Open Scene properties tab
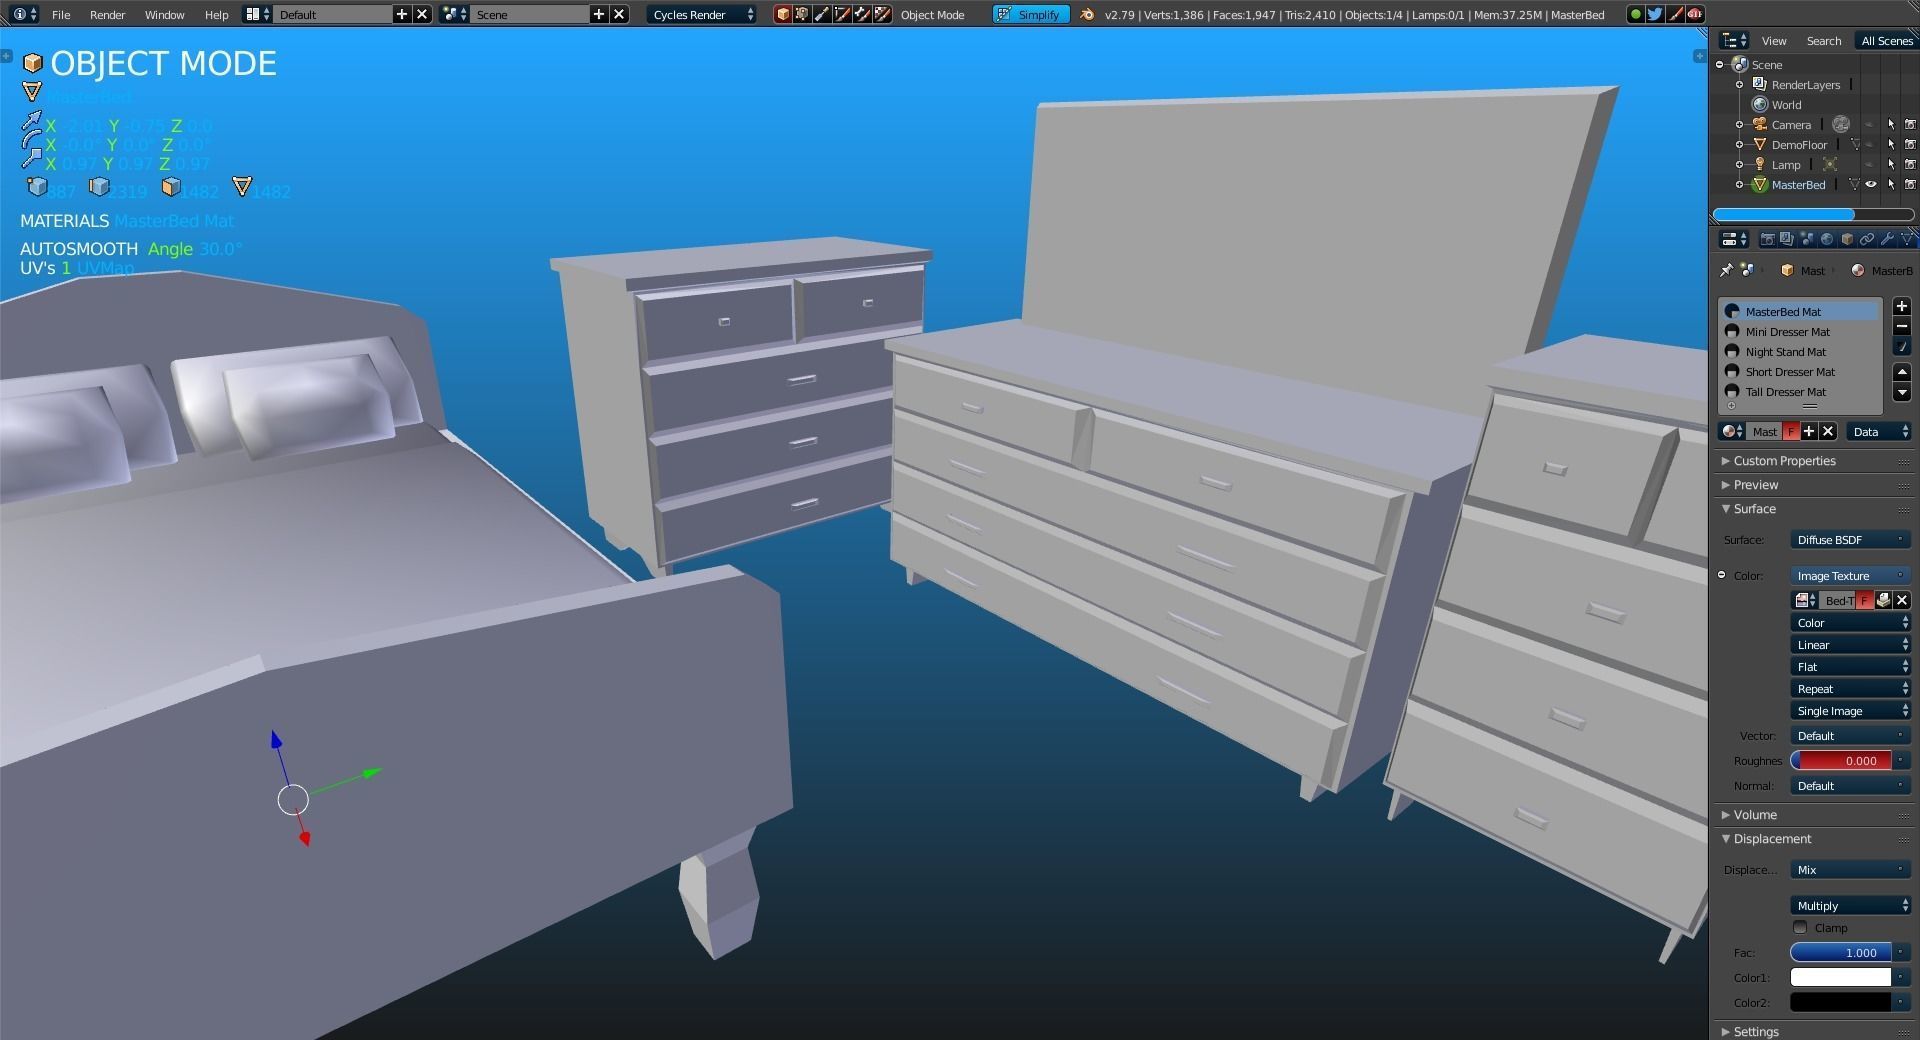 [x=1807, y=239]
